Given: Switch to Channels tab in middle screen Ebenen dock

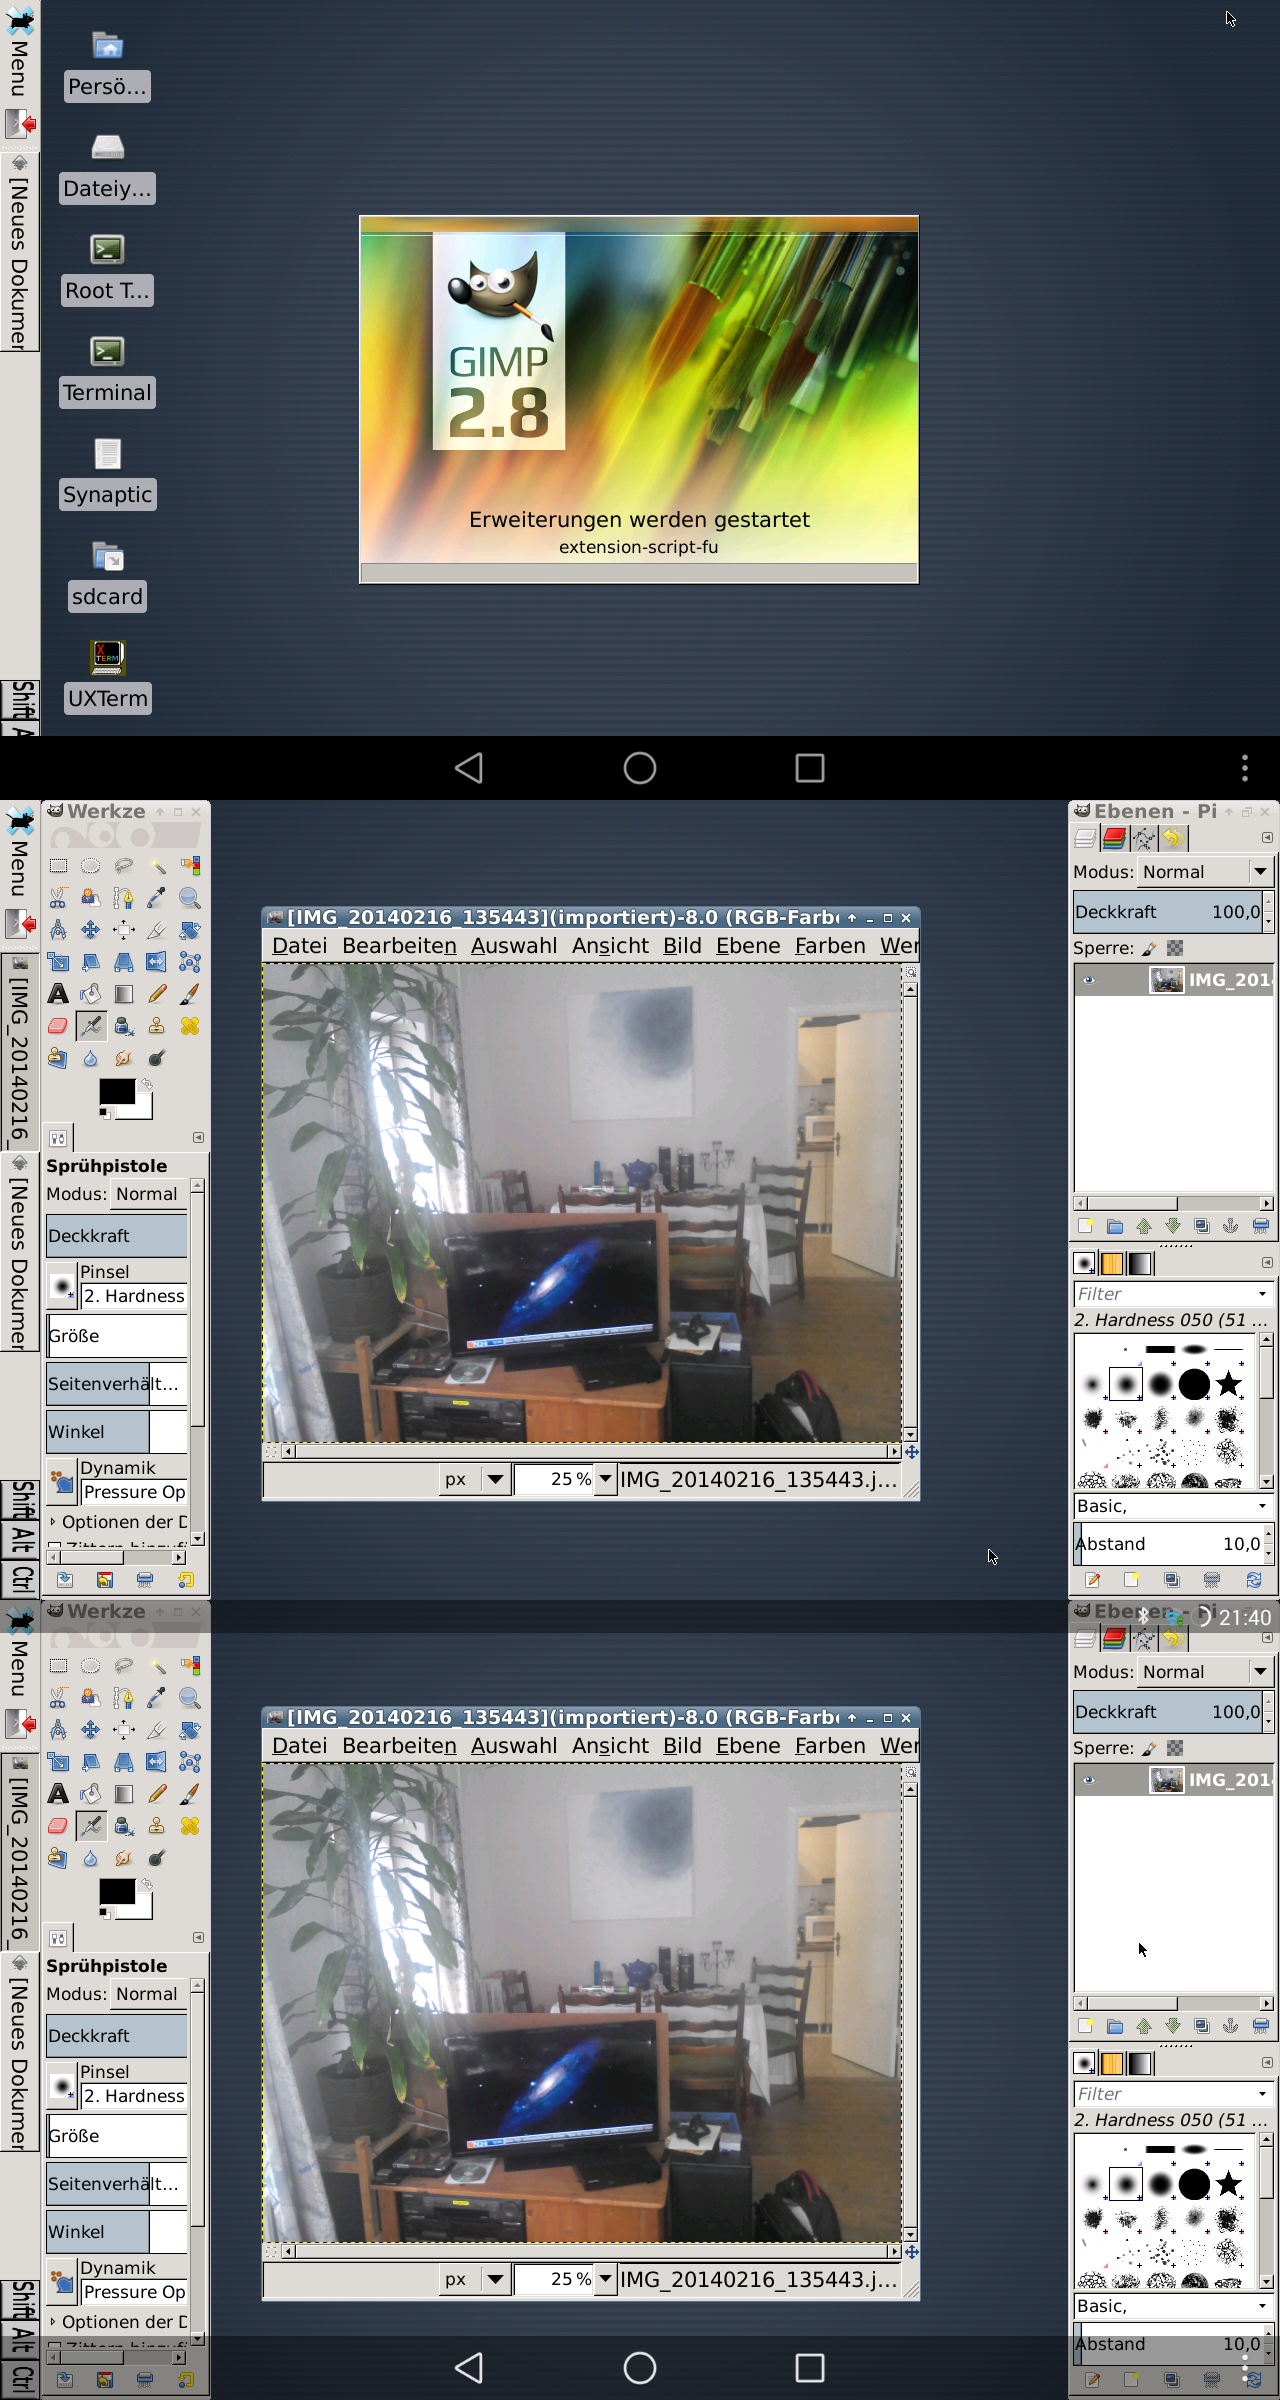Looking at the screenshot, I should pos(1114,838).
